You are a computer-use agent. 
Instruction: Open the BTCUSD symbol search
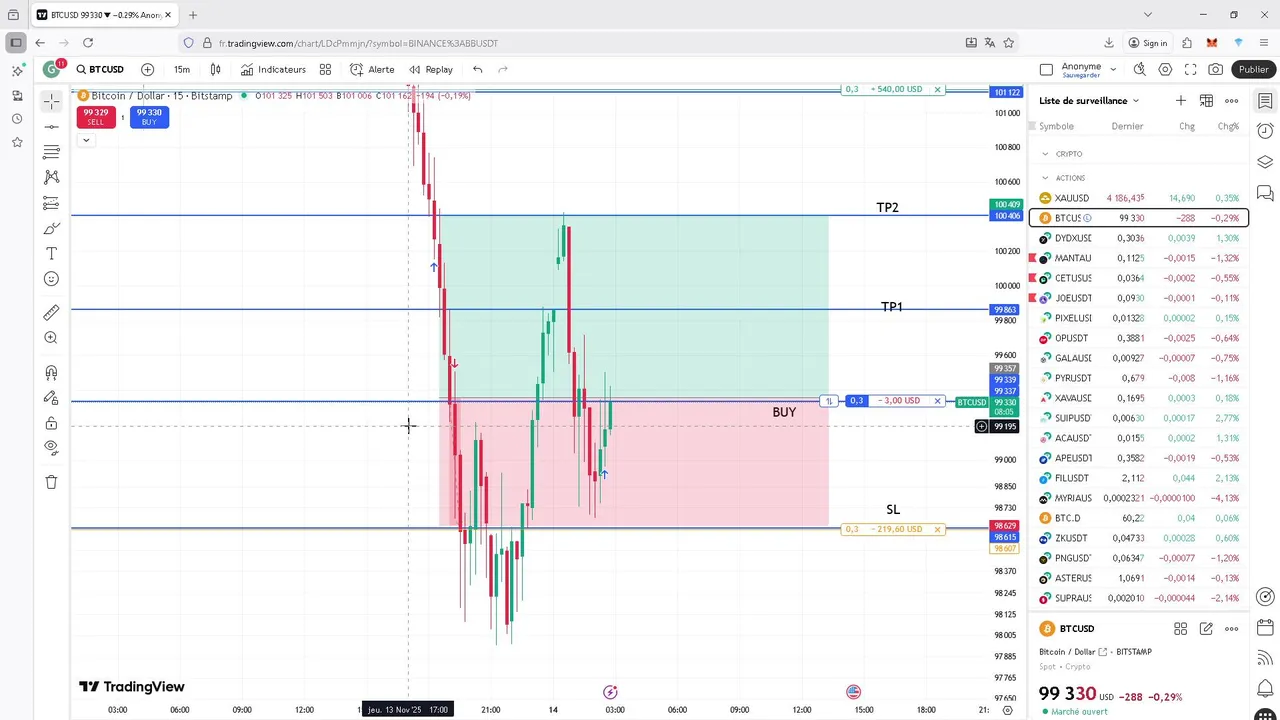point(100,69)
